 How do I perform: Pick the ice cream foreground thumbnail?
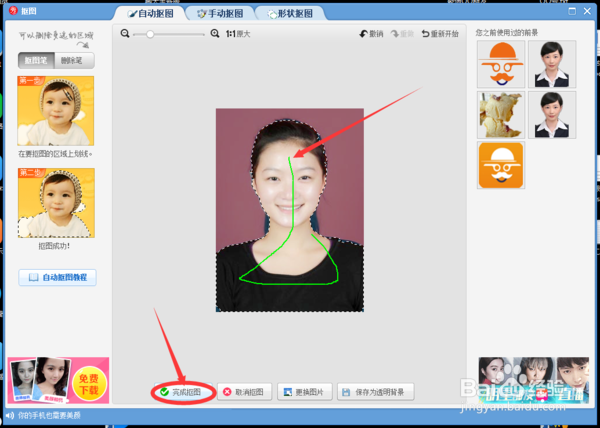pos(501,115)
